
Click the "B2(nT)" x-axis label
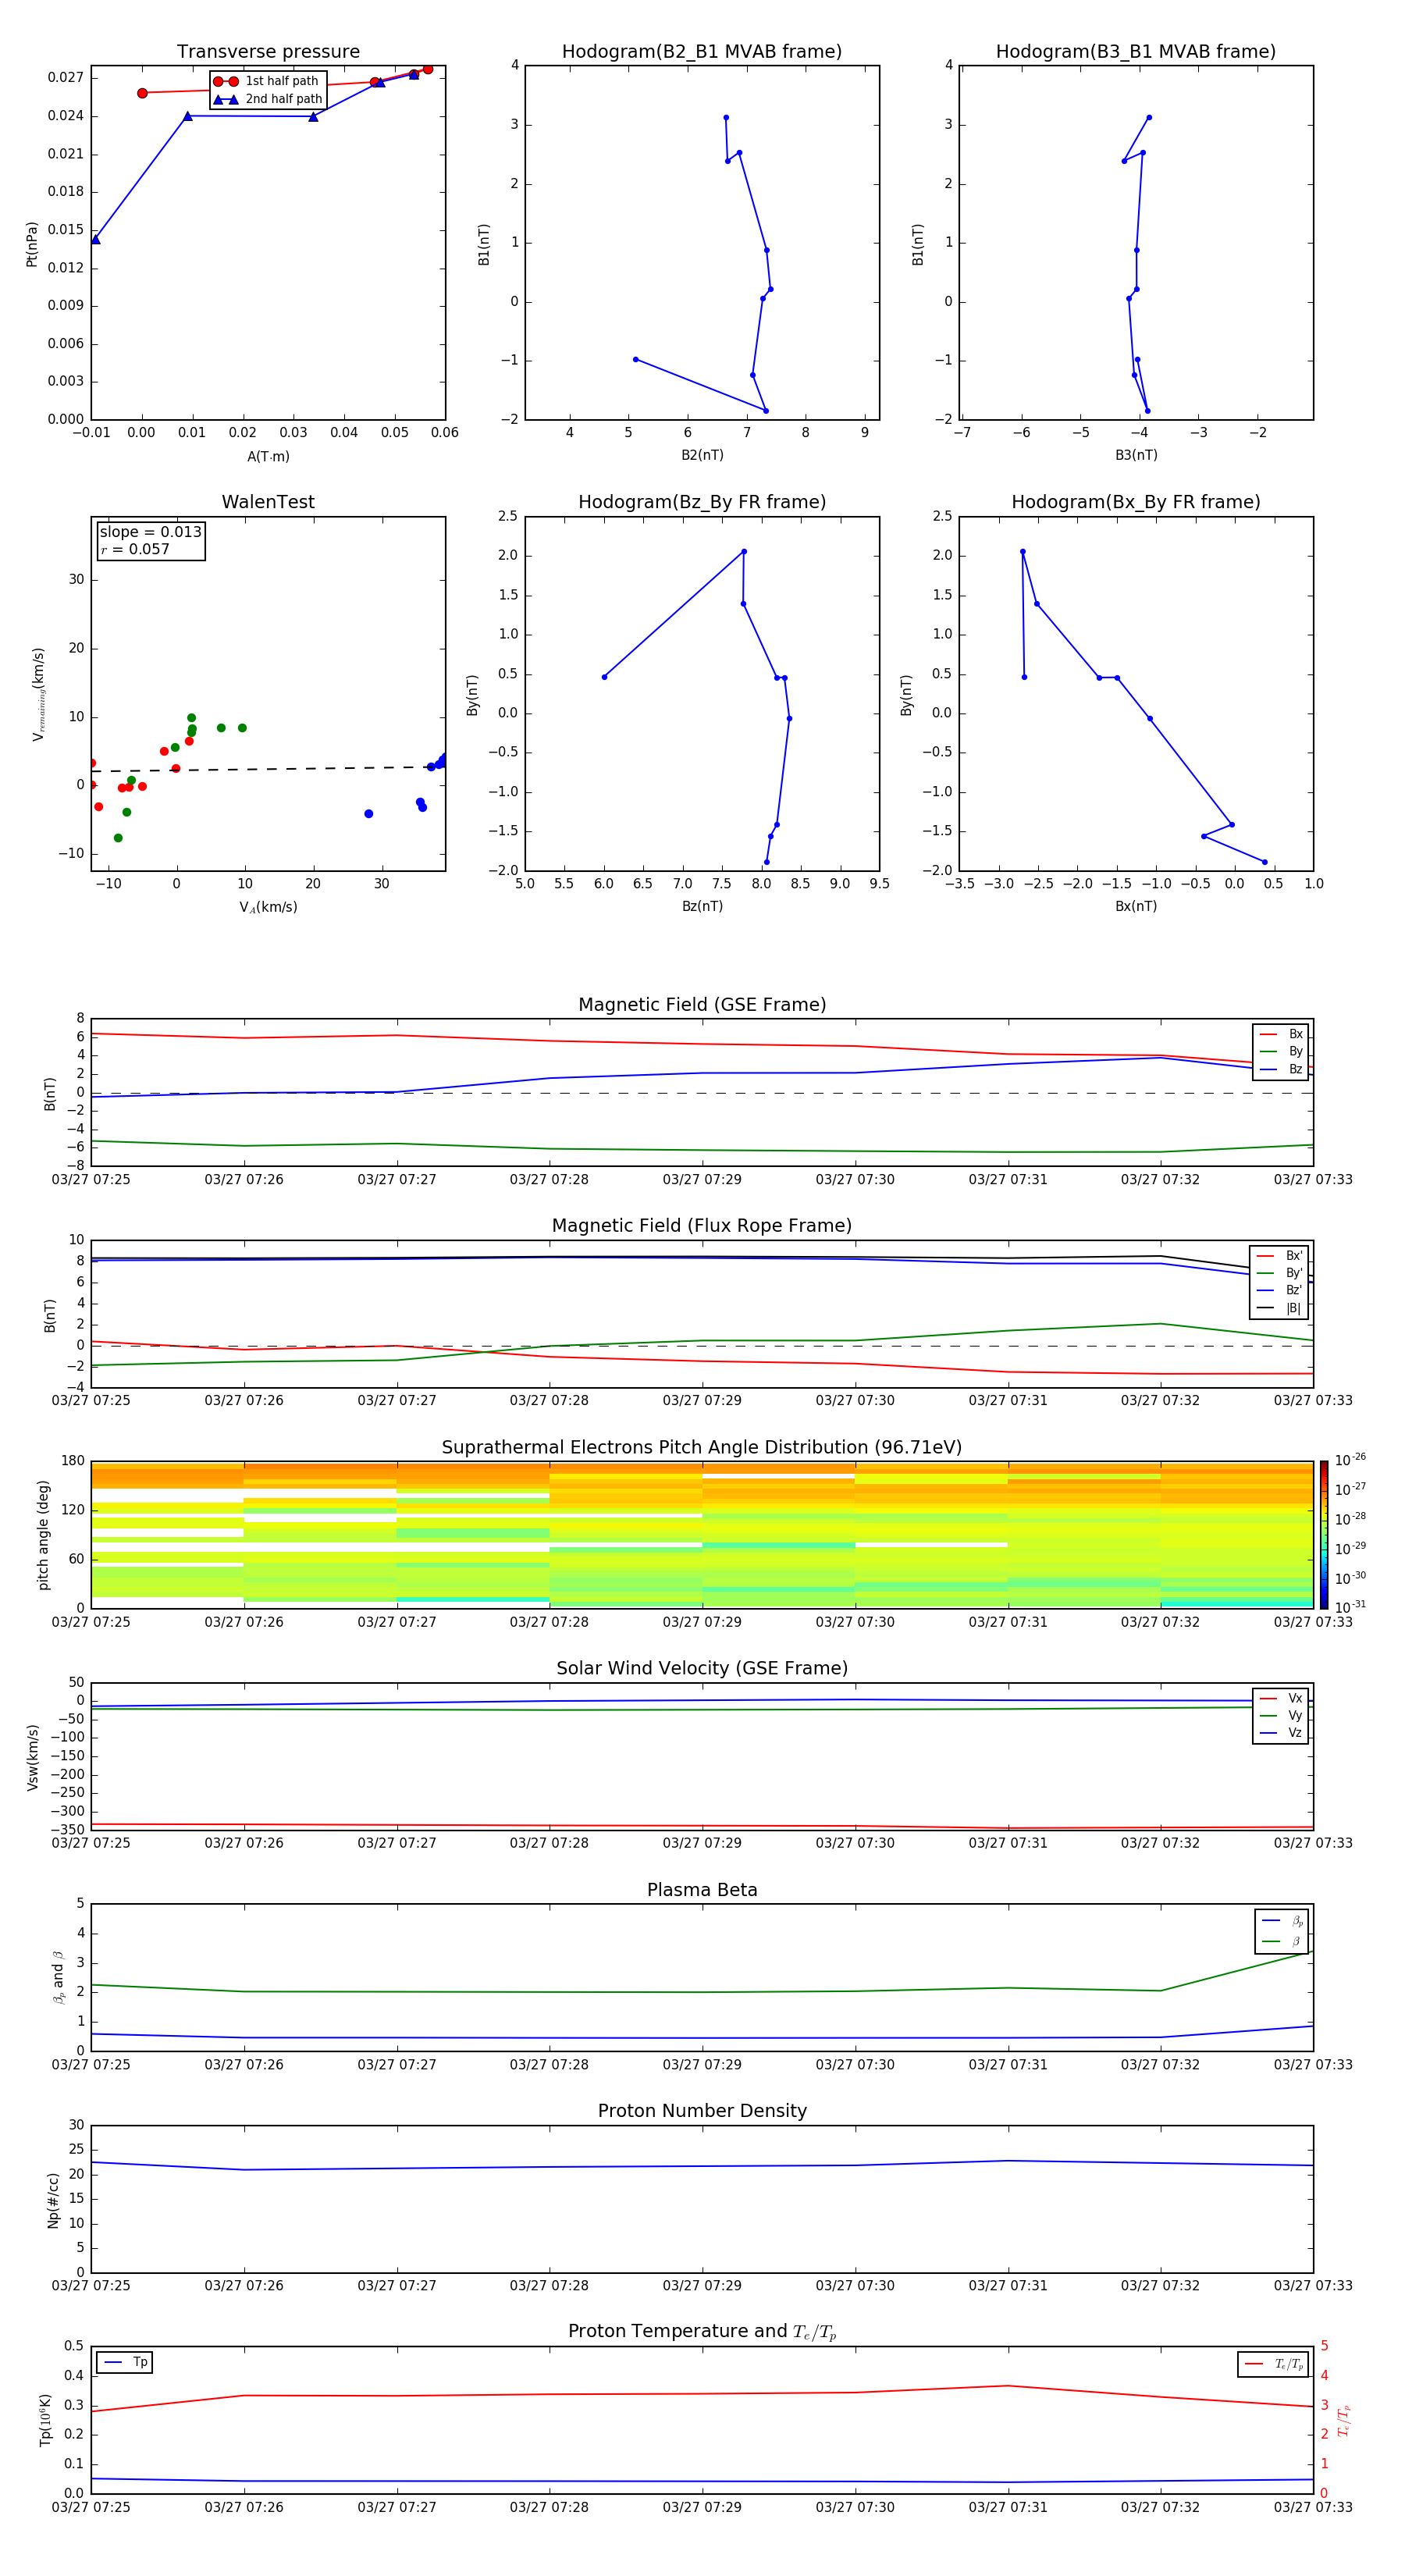(x=702, y=455)
